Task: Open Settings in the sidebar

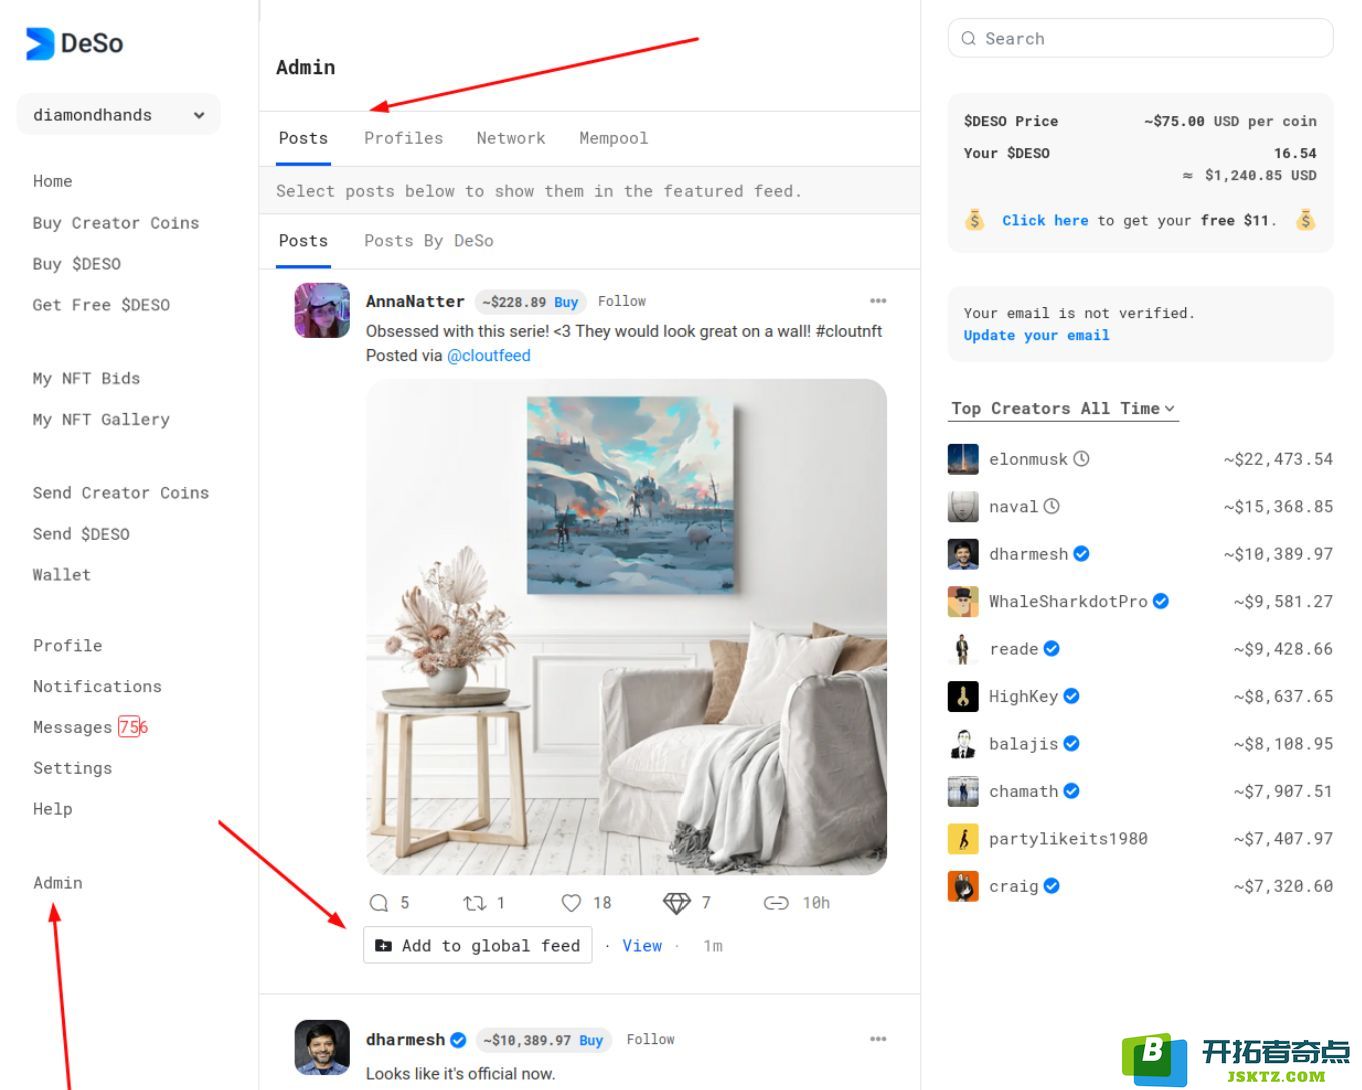Action: pos(72,768)
